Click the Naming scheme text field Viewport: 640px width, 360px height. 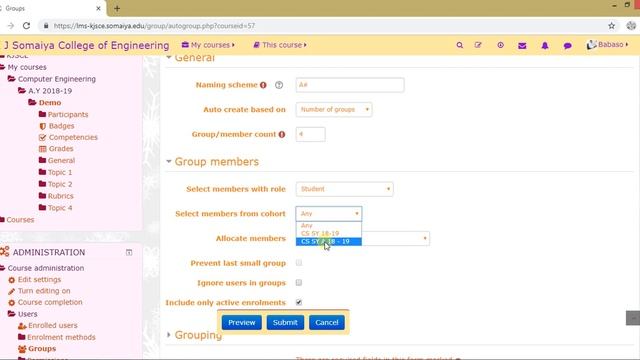coord(350,85)
